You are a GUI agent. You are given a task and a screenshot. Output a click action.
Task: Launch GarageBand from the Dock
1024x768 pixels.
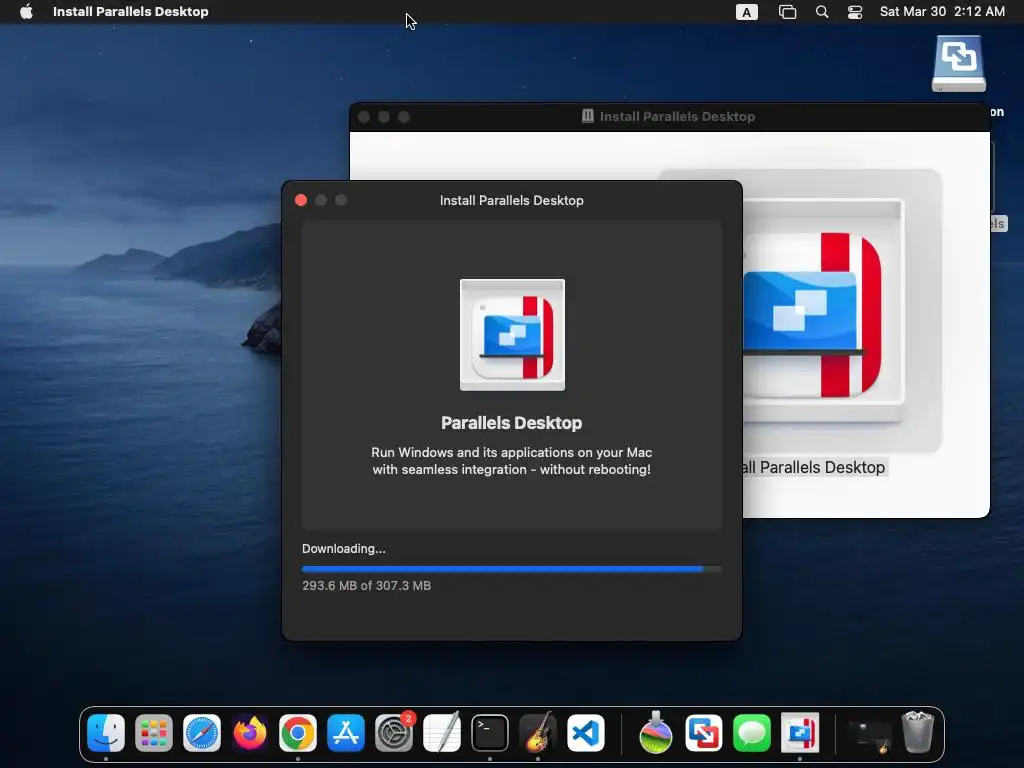[x=537, y=733]
